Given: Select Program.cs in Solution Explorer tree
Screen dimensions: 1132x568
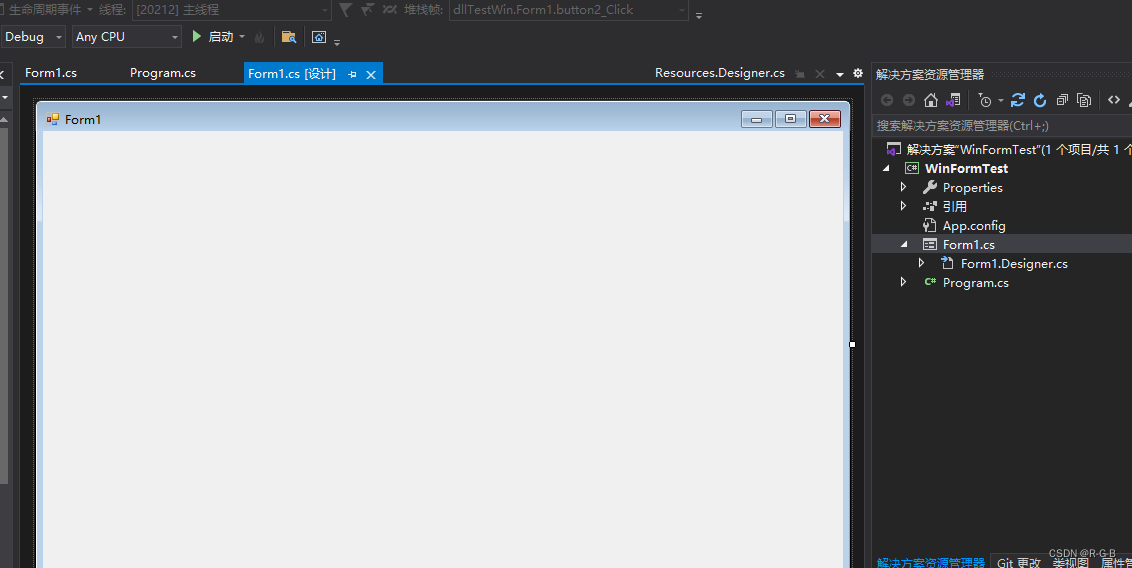Looking at the screenshot, I should point(975,282).
